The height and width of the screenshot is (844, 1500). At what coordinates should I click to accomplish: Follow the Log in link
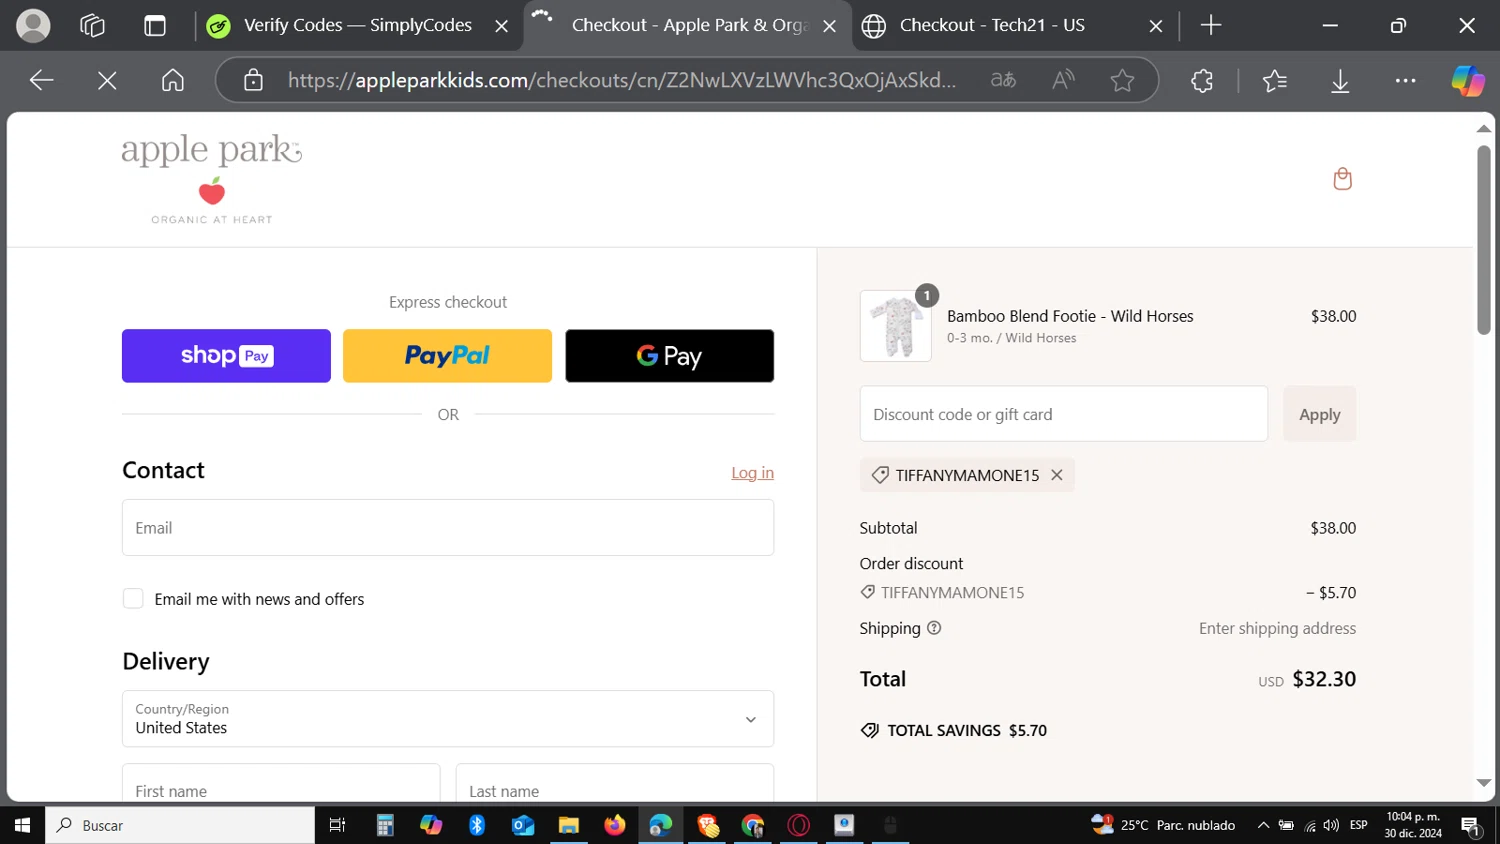pos(752,473)
